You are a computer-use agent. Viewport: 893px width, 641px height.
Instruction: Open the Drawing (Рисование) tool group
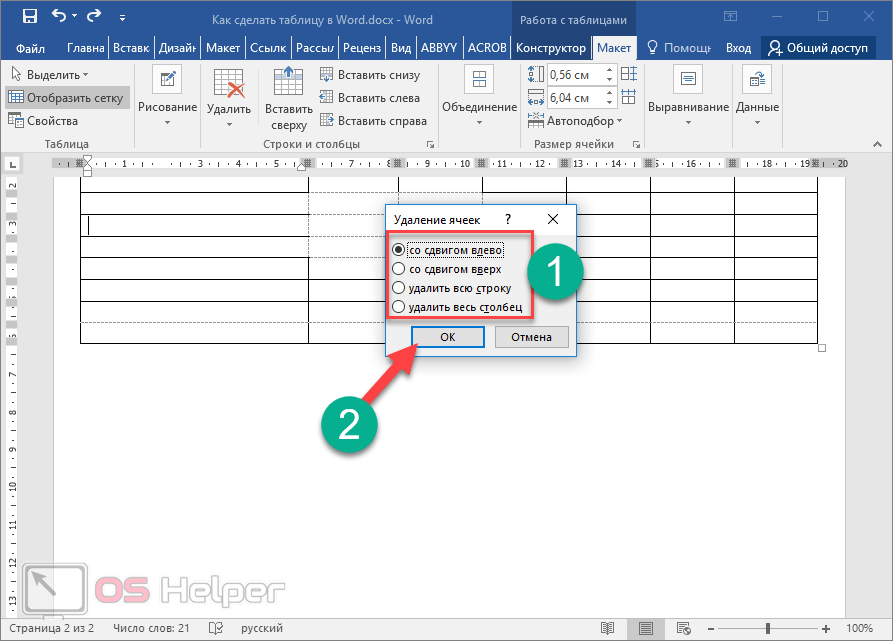click(167, 97)
